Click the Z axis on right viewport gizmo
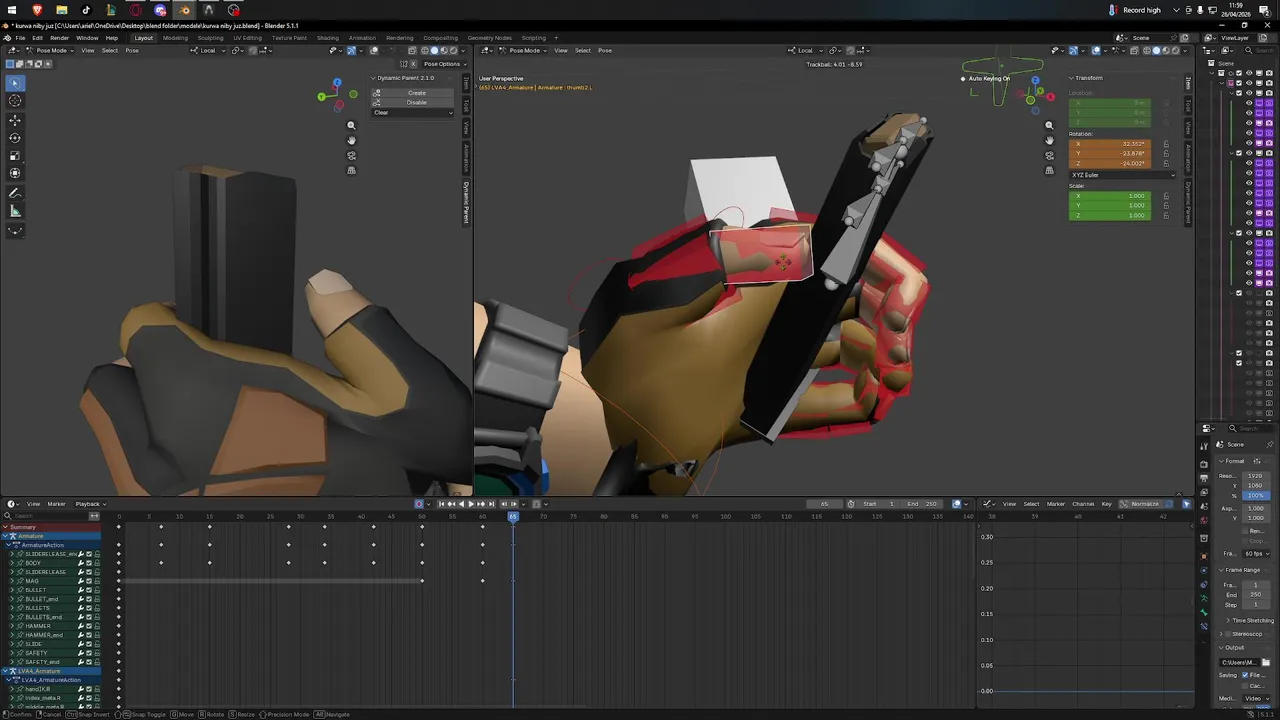1280x720 pixels. pyautogui.click(x=1035, y=80)
